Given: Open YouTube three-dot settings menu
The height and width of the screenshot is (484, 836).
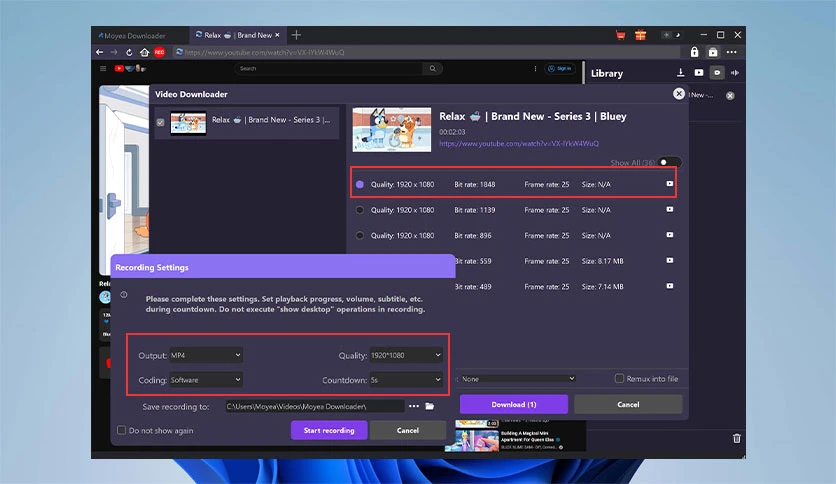Looking at the screenshot, I should click(x=535, y=68).
